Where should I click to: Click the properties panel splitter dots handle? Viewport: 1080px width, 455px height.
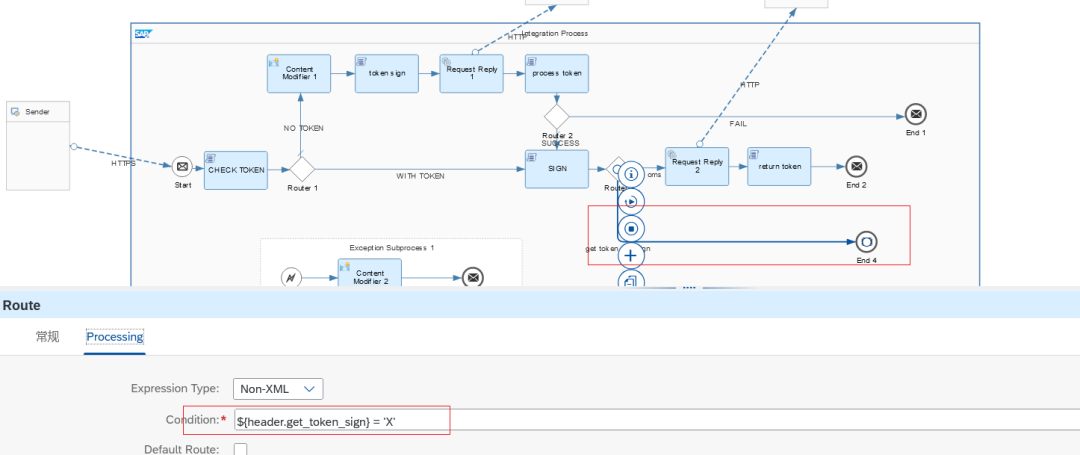689,288
